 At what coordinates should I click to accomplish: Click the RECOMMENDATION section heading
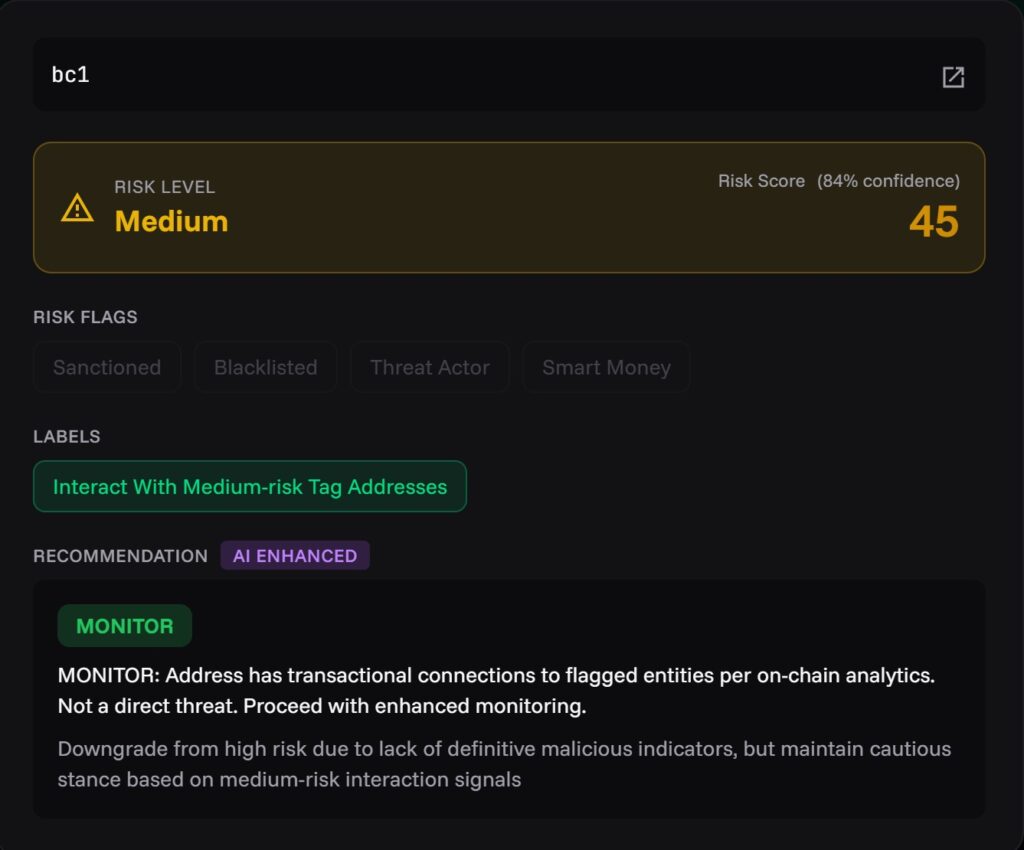point(120,556)
